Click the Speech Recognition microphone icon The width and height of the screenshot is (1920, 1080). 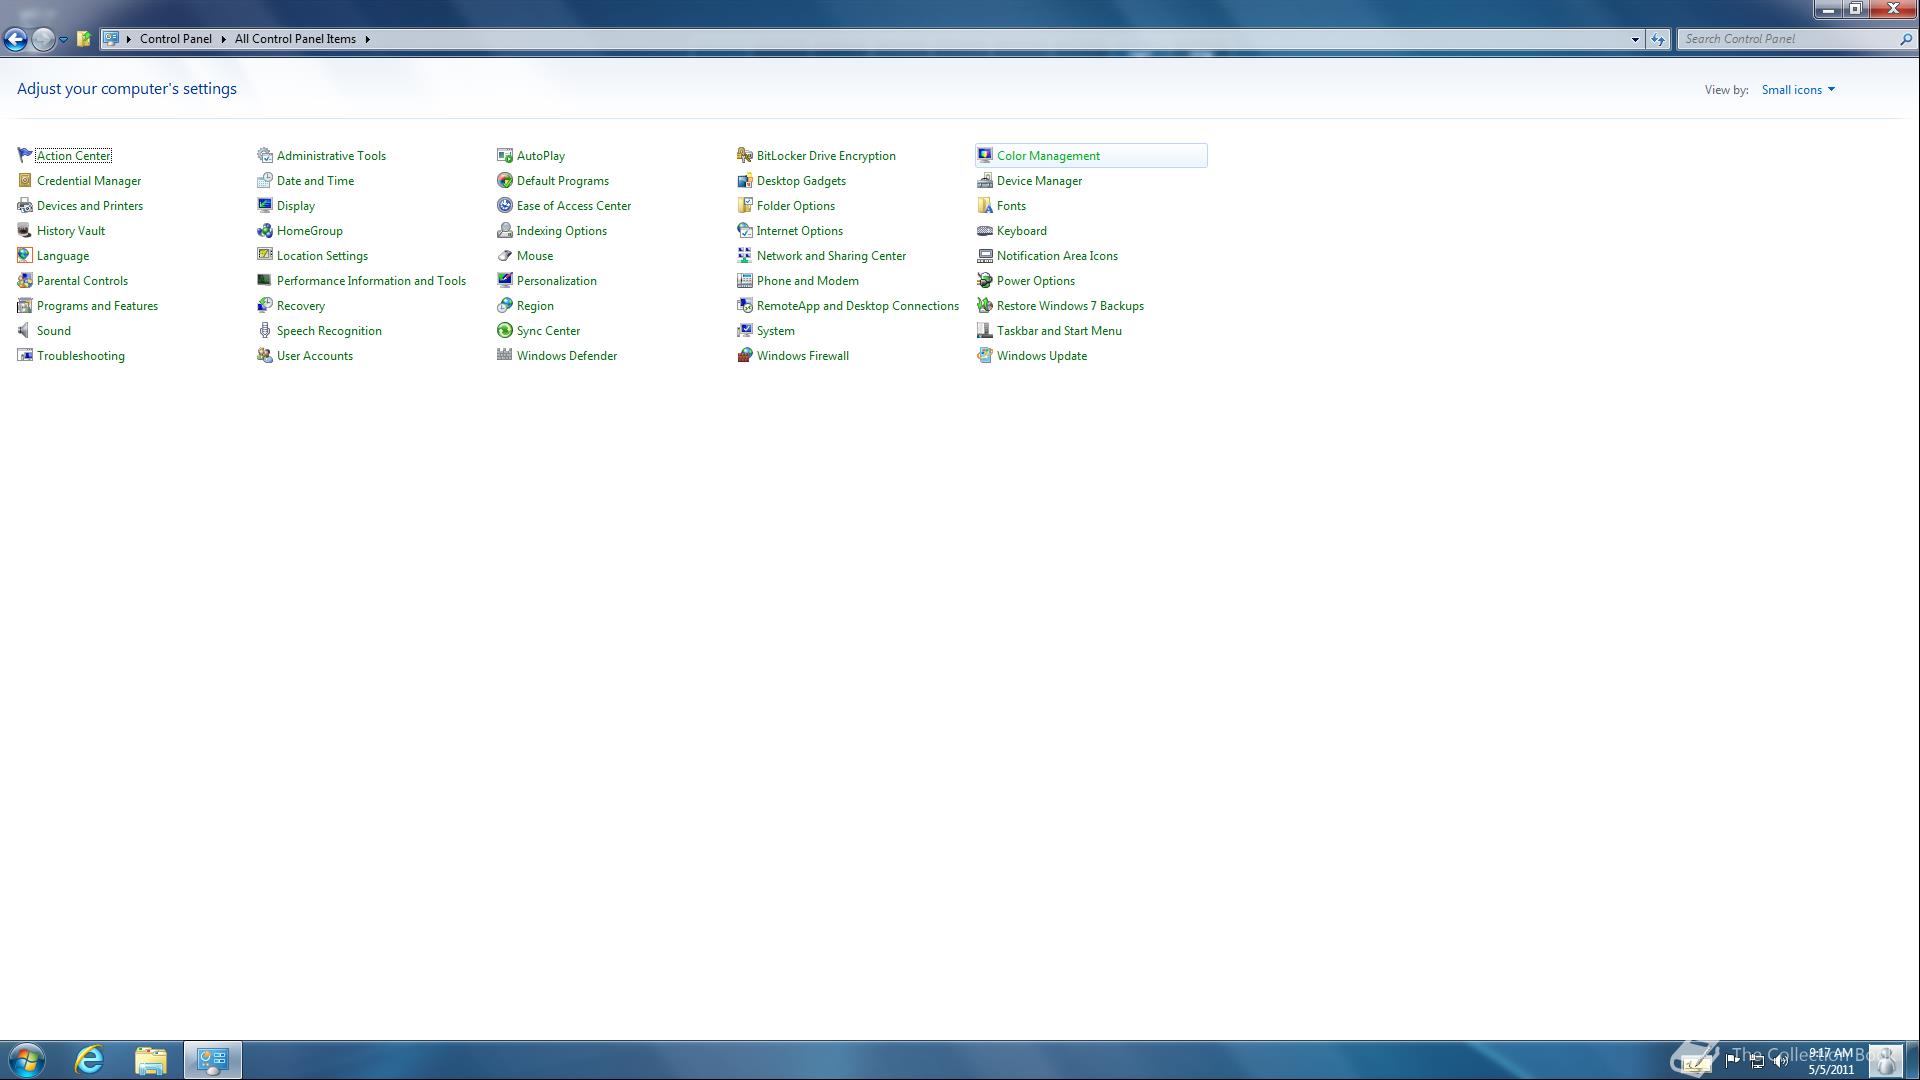[265, 330]
